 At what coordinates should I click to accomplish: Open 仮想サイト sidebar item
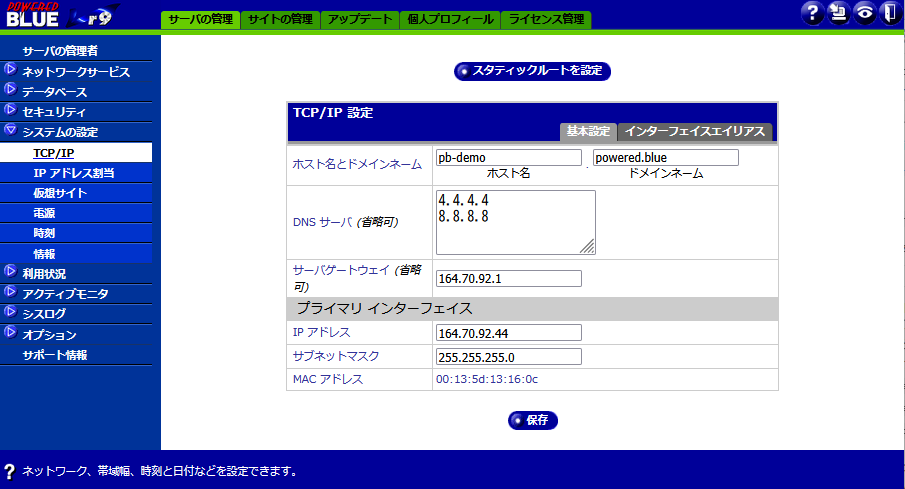(x=60, y=193)
